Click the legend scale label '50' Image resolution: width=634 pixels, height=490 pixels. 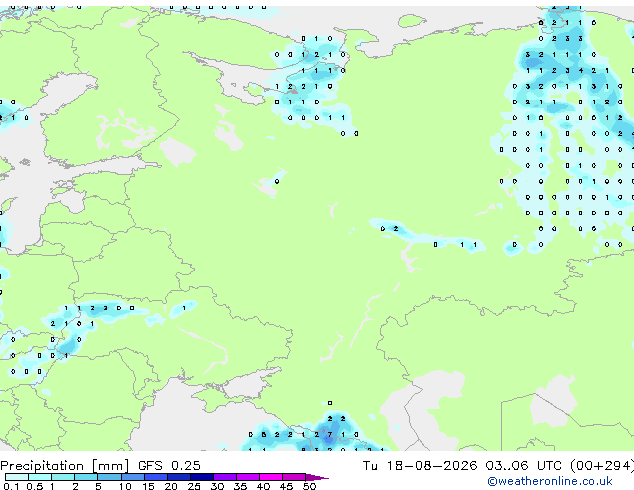(x=309, y=486)
